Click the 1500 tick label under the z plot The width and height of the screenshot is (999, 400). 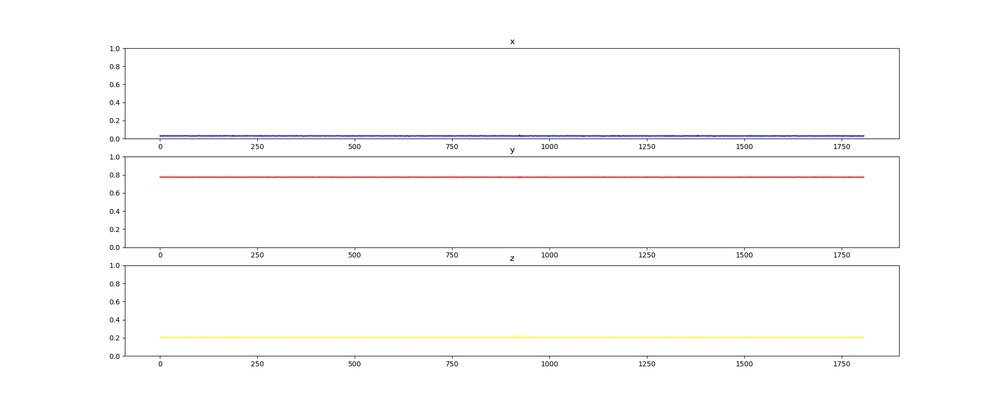744,364
